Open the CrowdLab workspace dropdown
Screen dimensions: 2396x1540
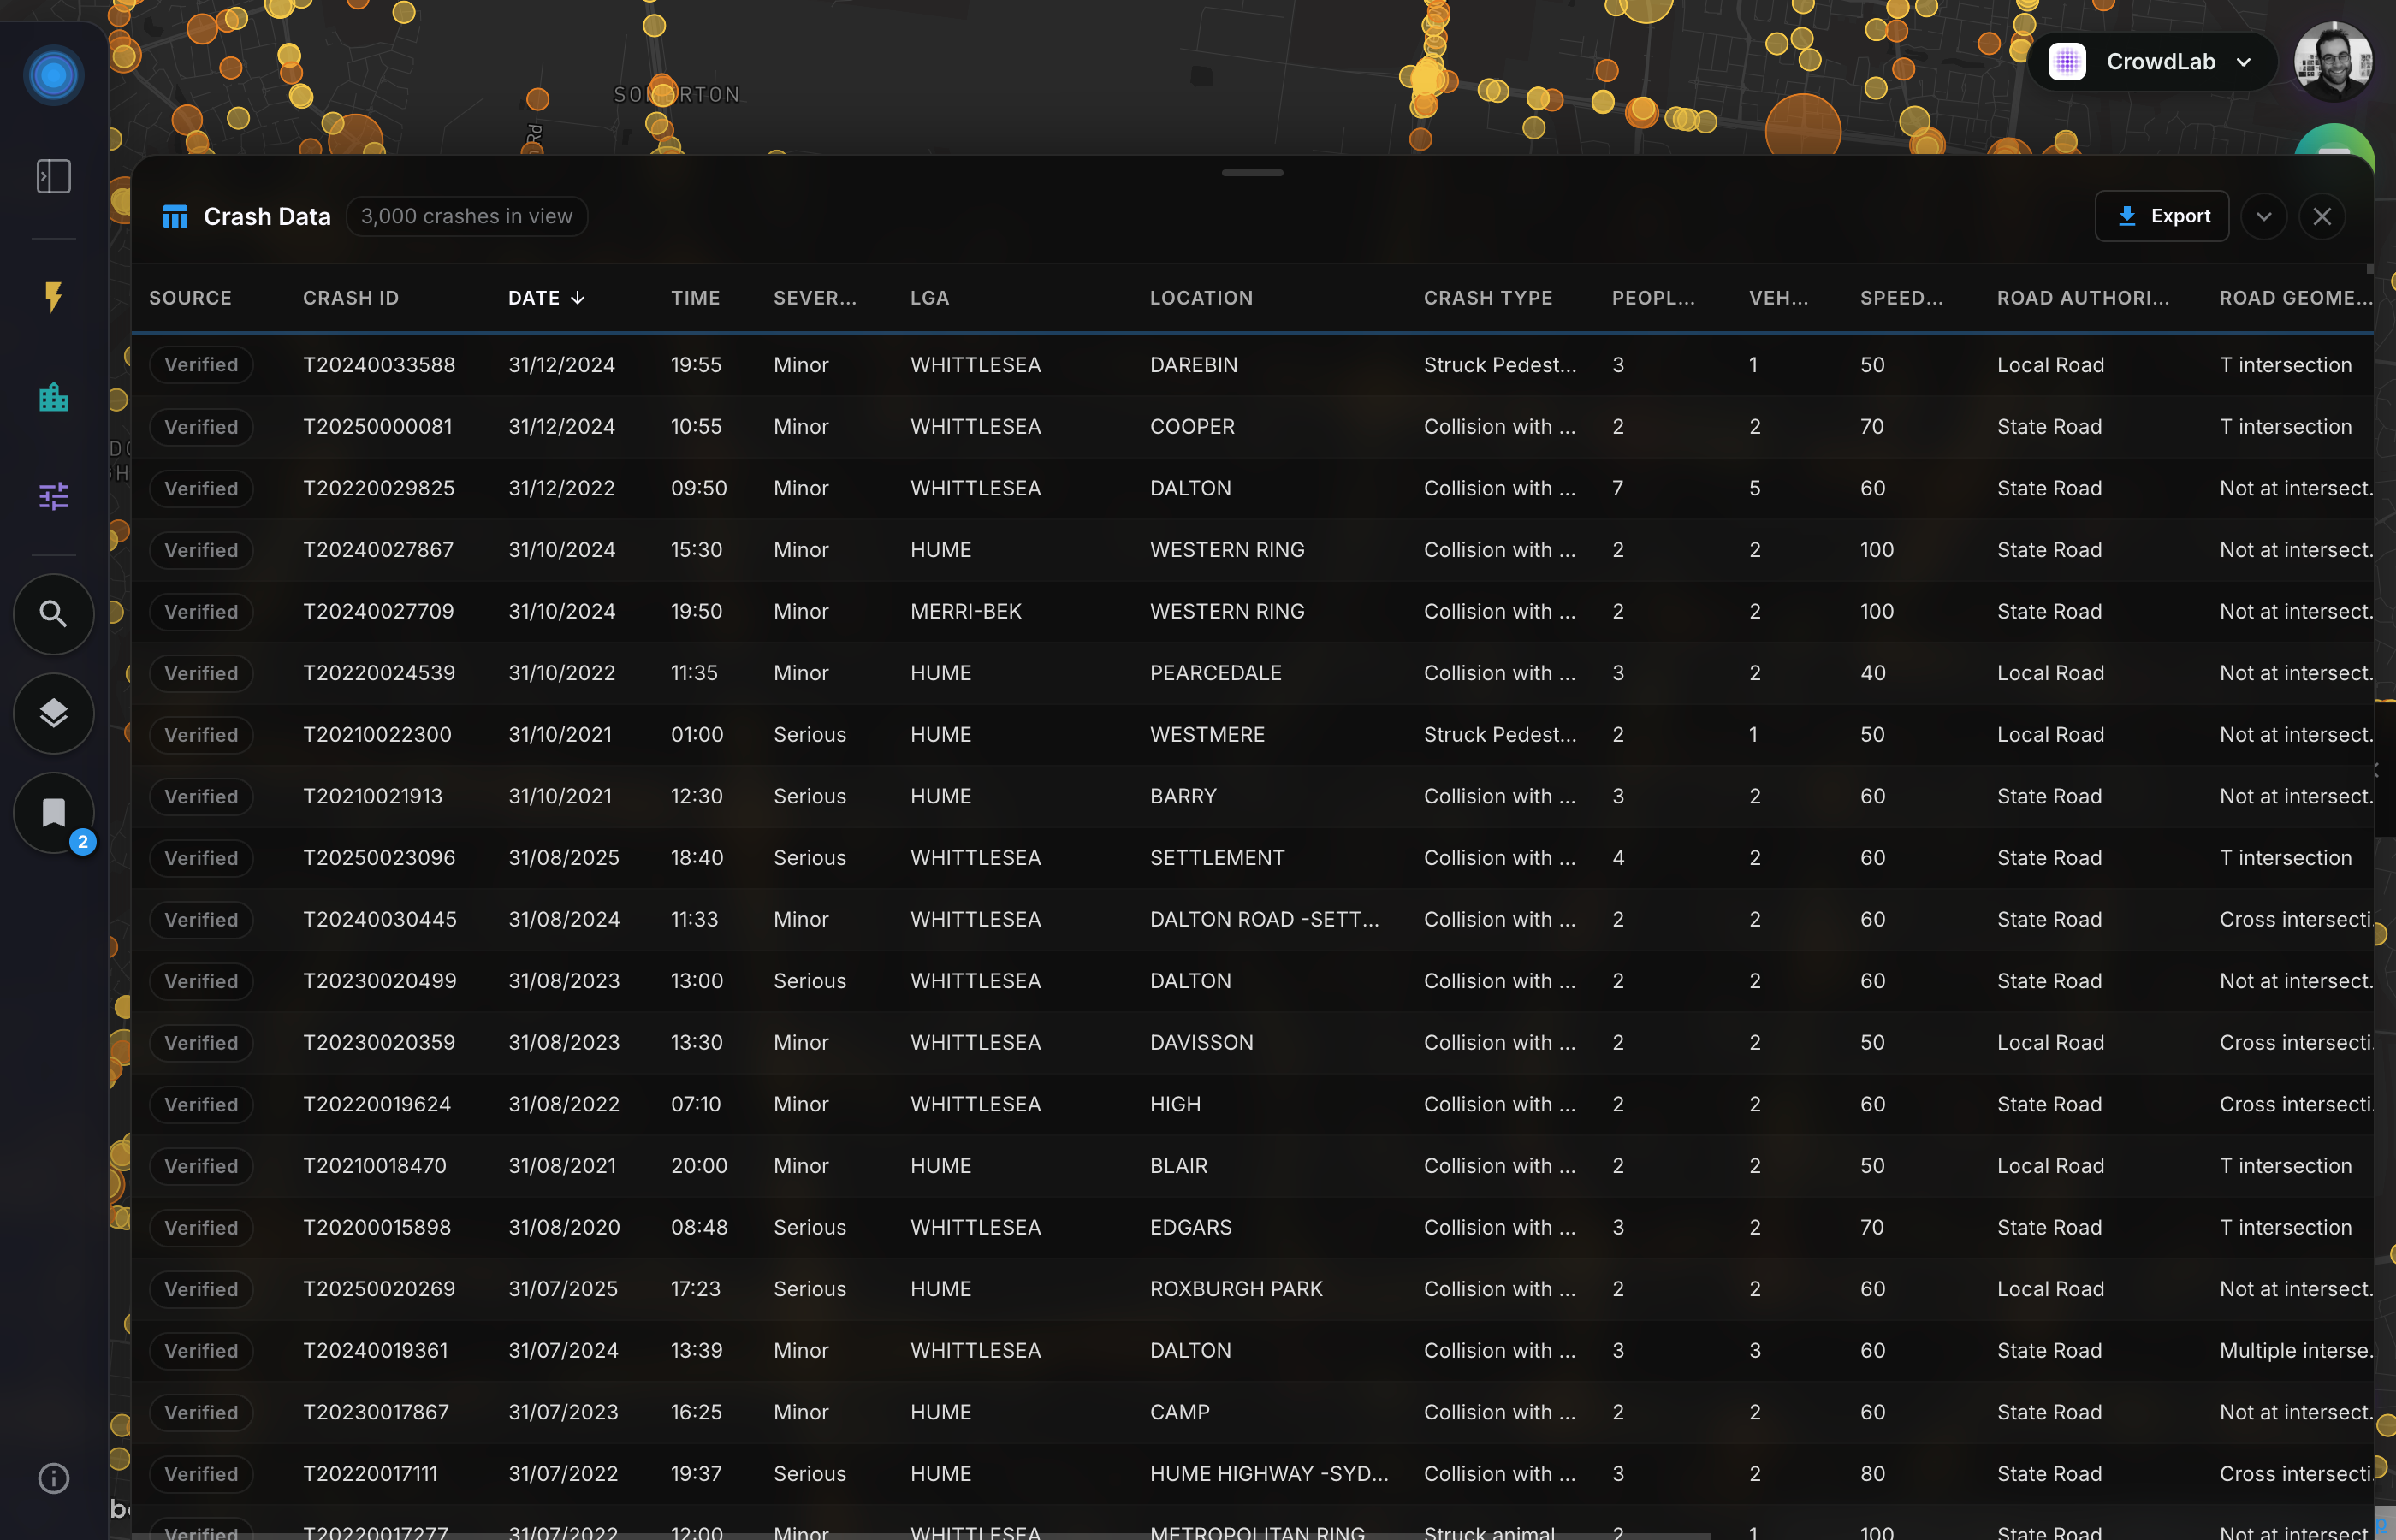point(2151,62)
